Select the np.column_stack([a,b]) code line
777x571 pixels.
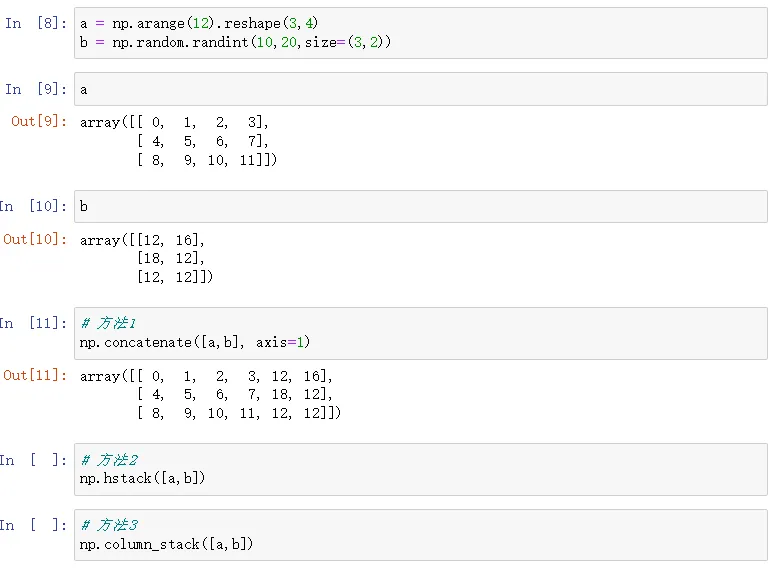166,544
